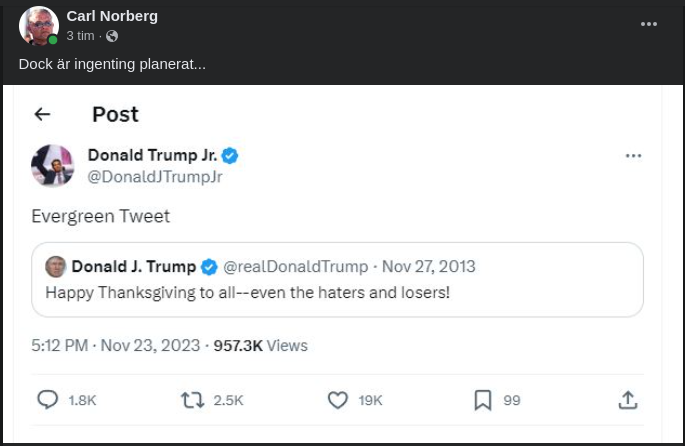Click Donald Trump Jr.'s avatar image
Screen dimensions: 685x446
tap(53, 165)
